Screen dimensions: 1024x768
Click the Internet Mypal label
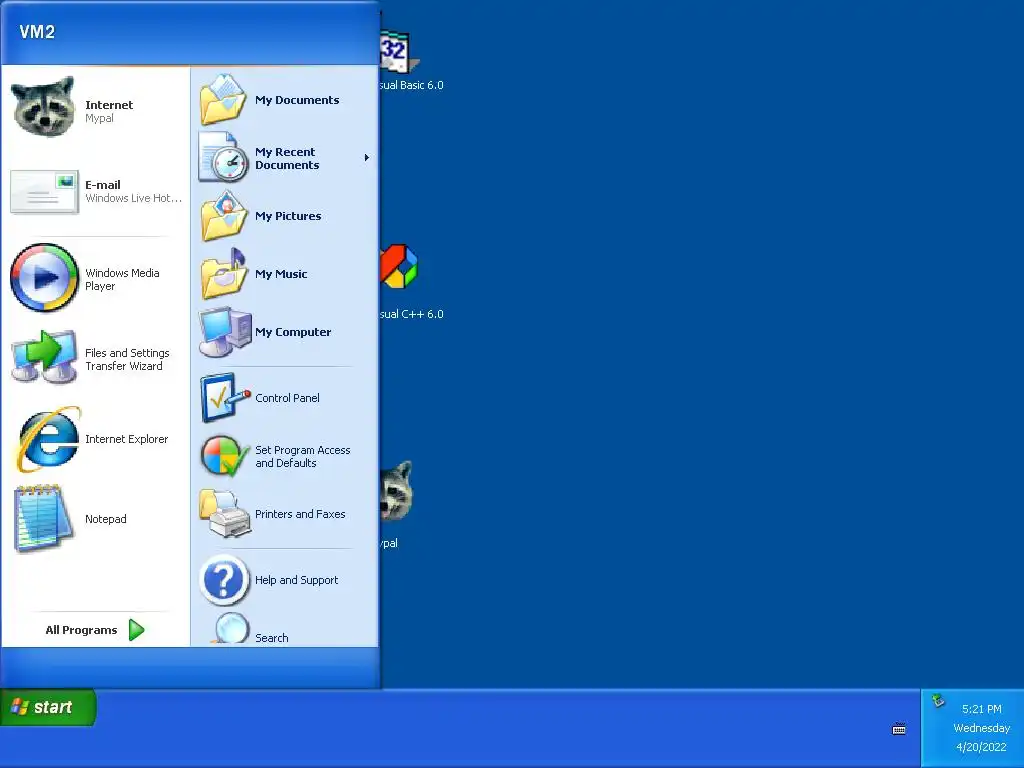pyautogui.click(x=108, y=111)
